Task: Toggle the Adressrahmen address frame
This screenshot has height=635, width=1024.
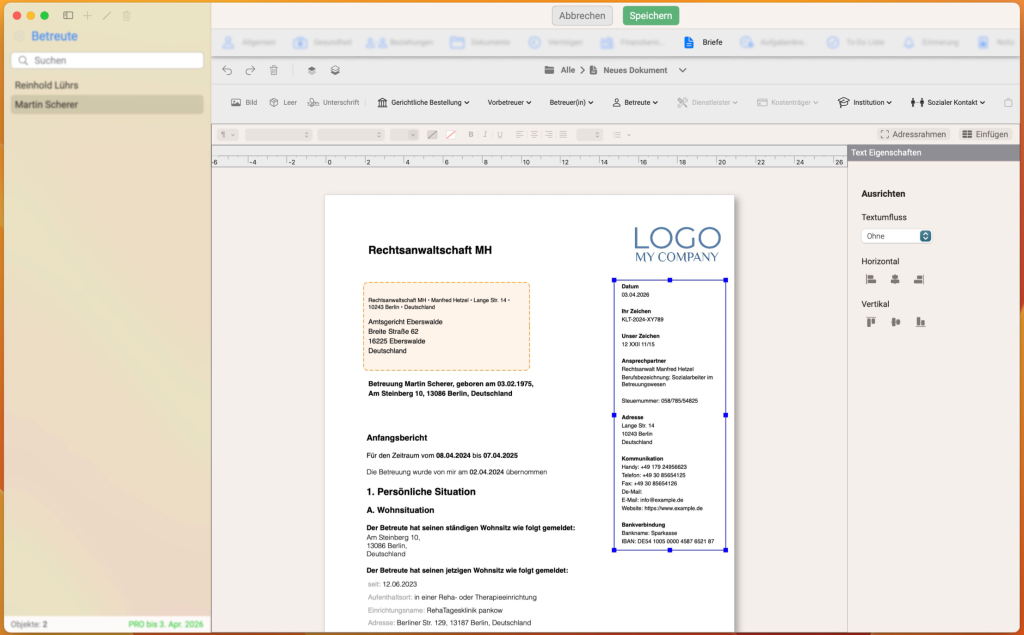Action: 912,134
